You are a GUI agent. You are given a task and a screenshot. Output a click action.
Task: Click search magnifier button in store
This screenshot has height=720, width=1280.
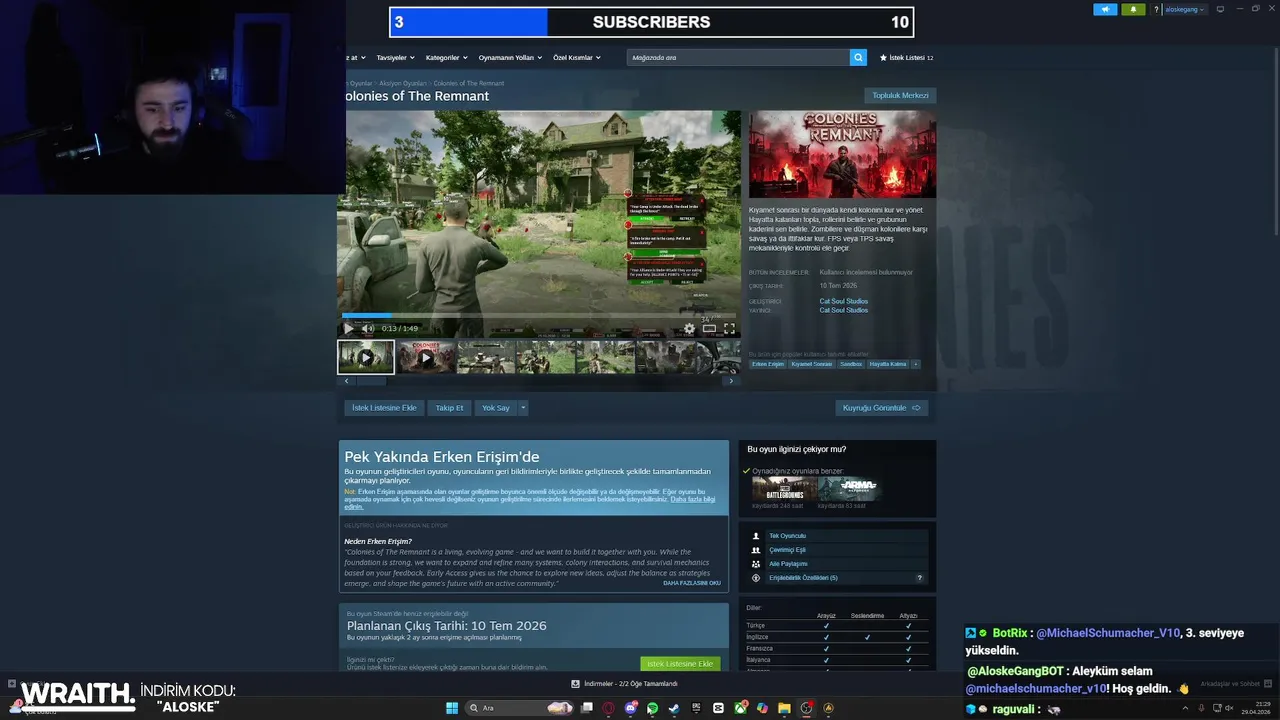click(x=858, y=57)
